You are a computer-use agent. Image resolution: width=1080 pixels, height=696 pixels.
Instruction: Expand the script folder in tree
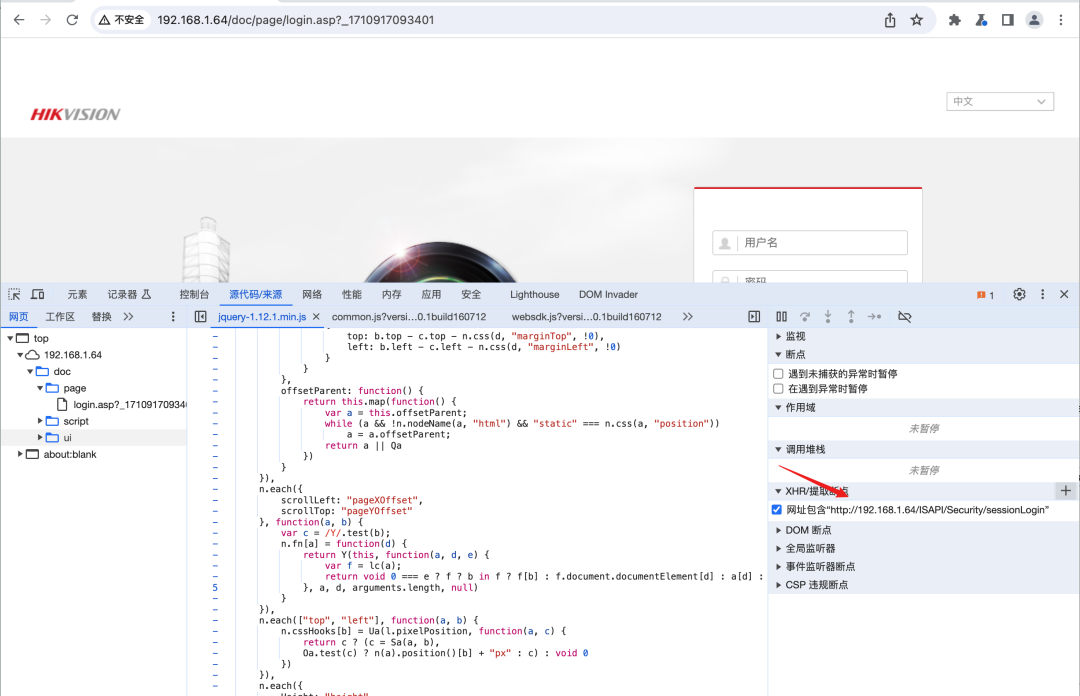pos(40,420)
